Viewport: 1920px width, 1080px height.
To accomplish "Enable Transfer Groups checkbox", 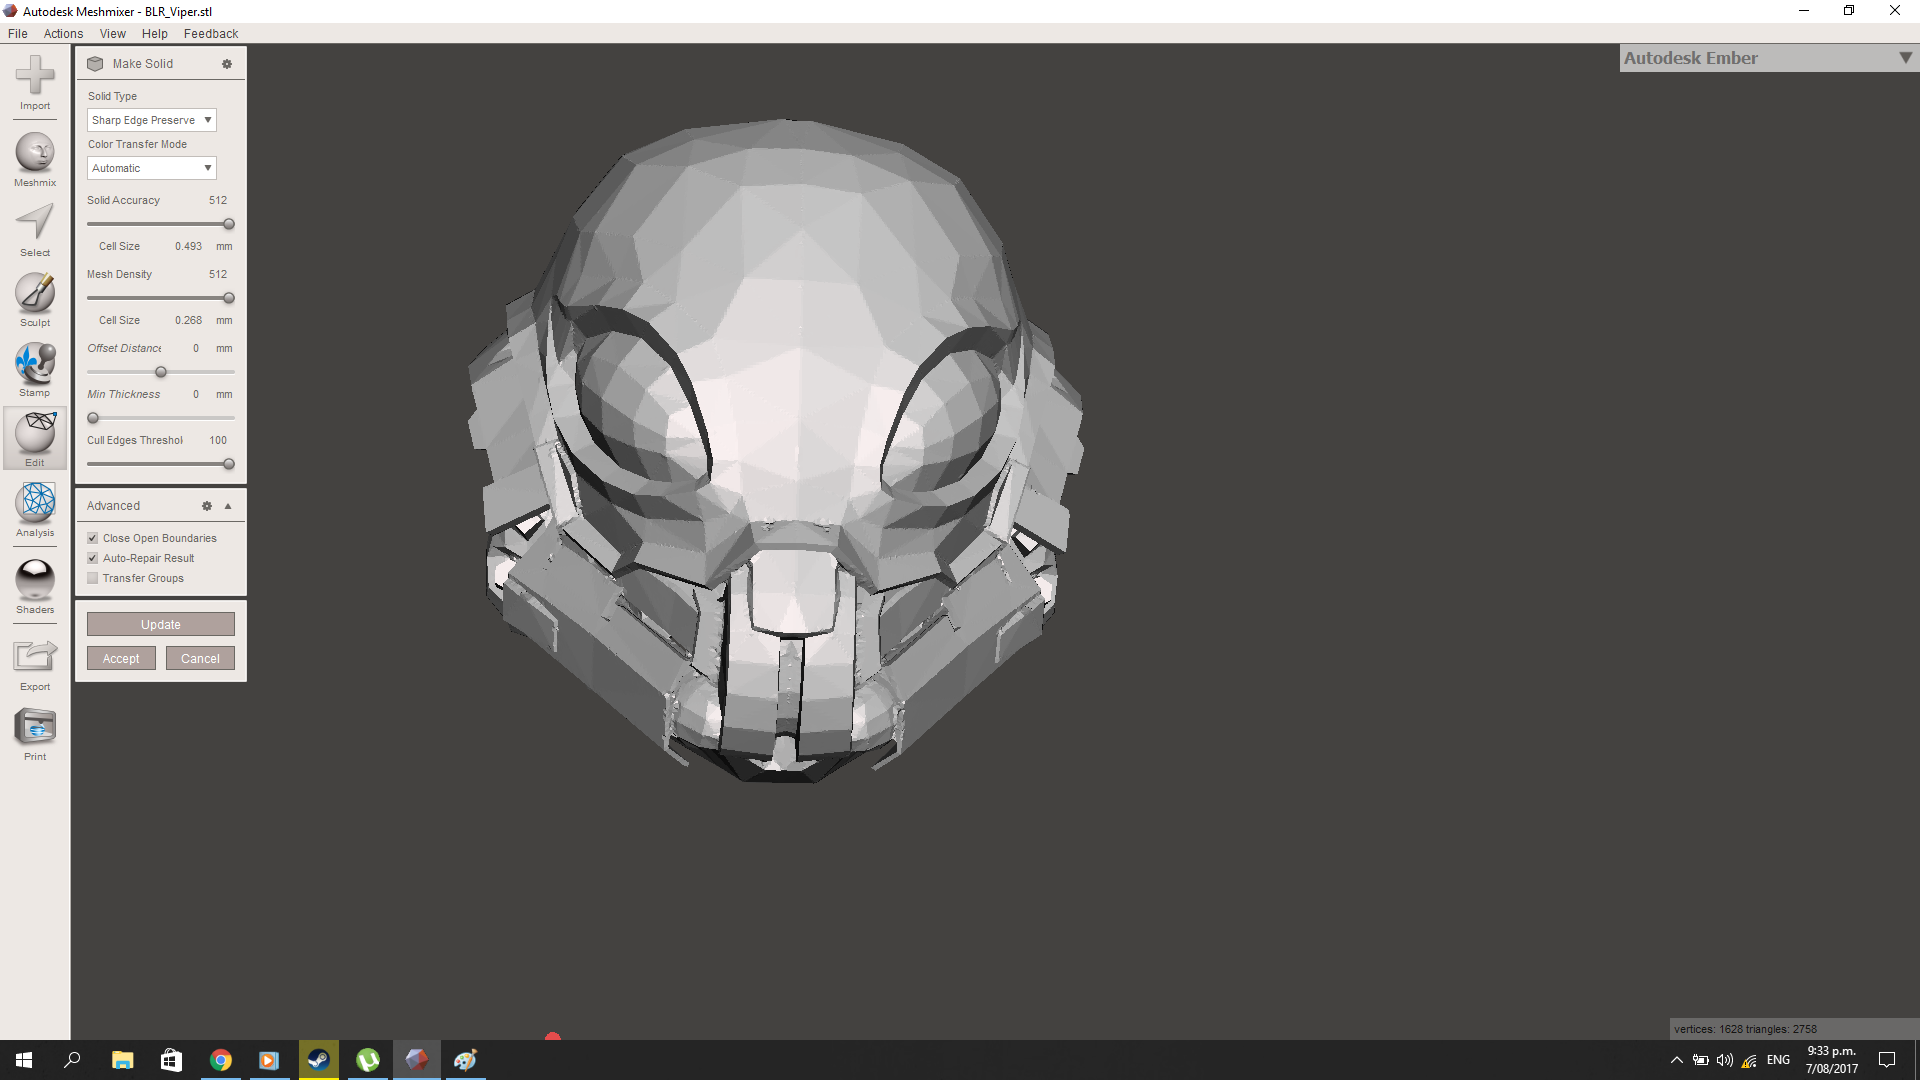I will pyautogui.click(x=93, y=578).
